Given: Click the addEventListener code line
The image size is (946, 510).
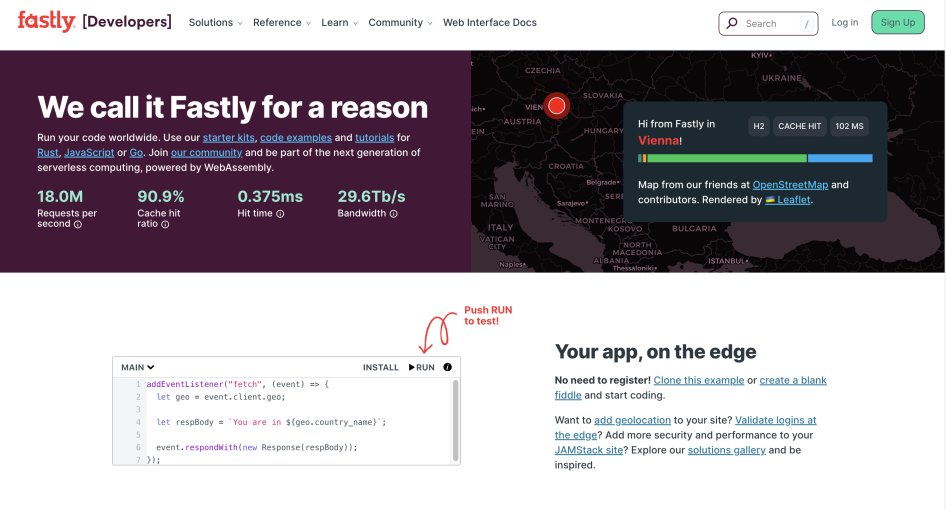Looking at the screenshot, I should 238,384.
